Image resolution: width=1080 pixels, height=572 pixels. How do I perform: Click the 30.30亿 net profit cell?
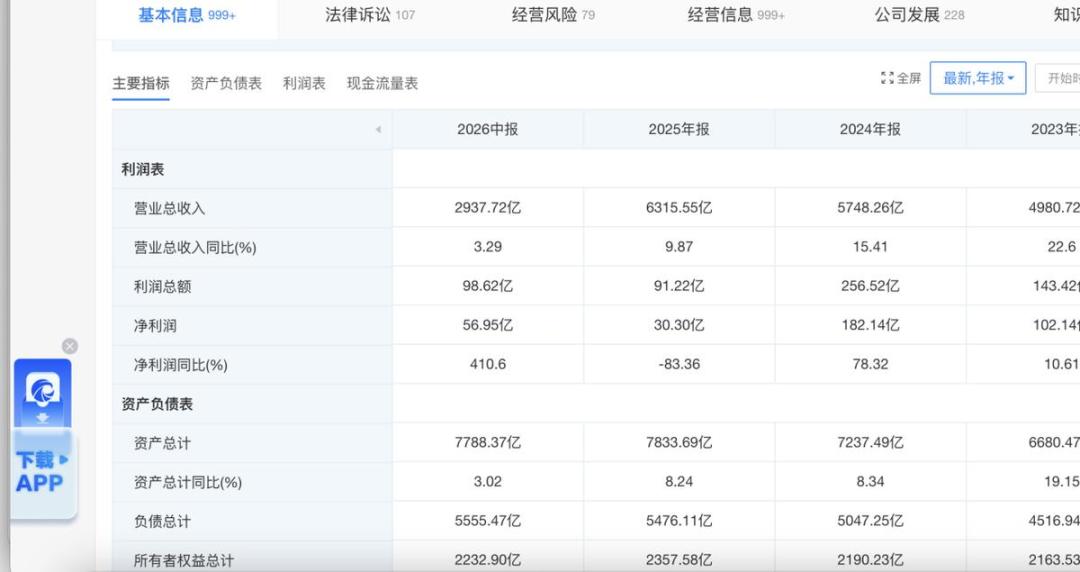[679, 325]
